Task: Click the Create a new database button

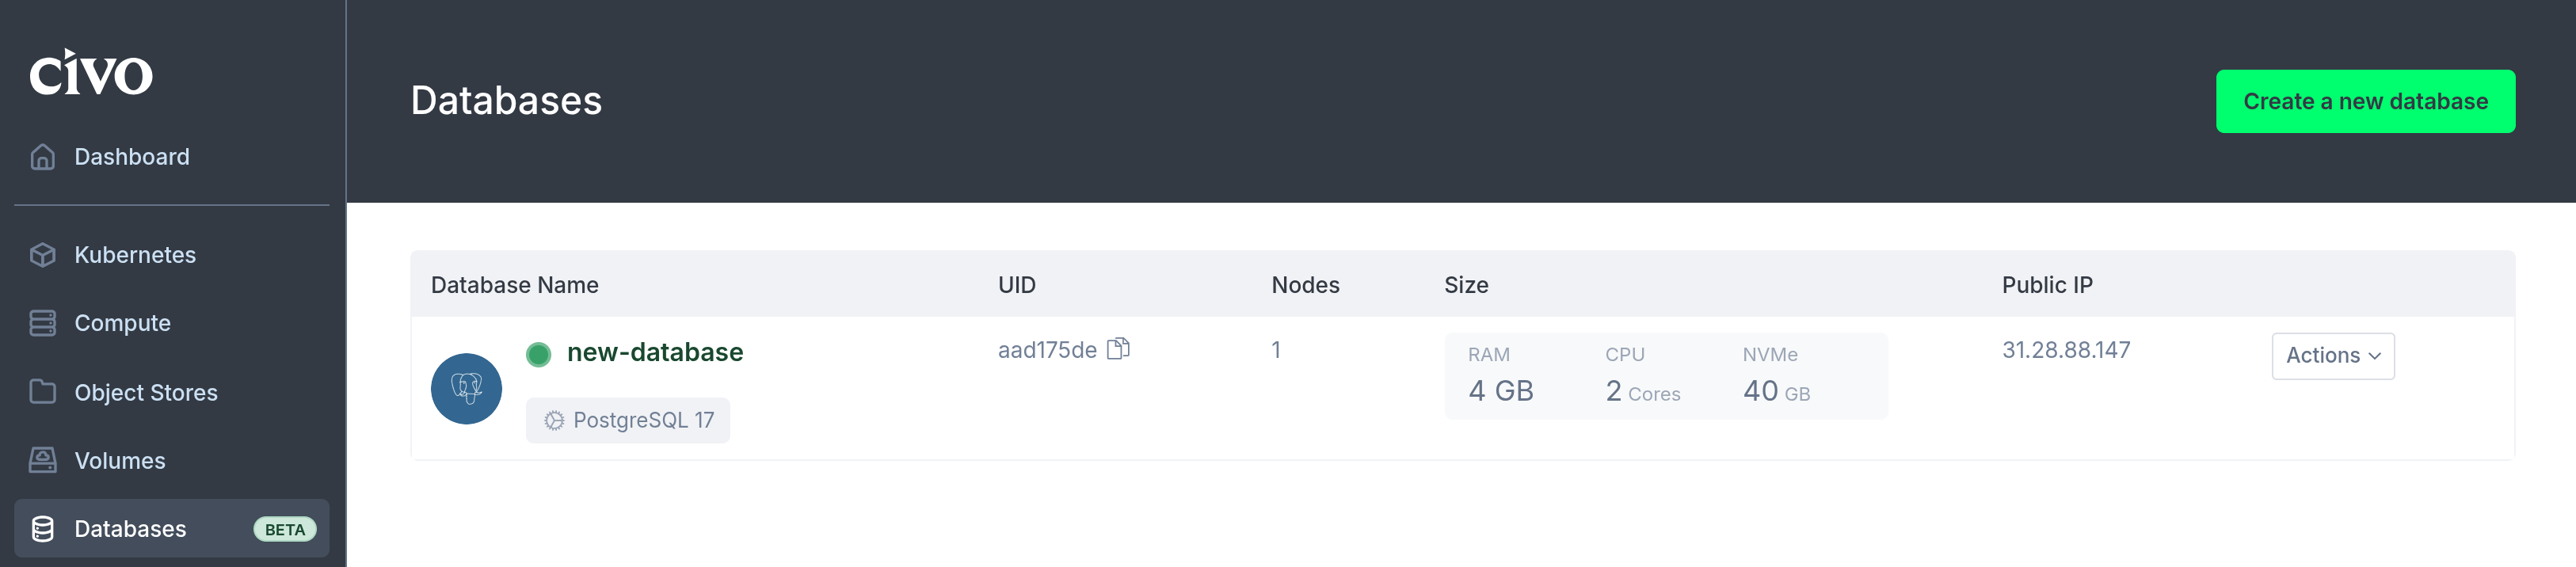Action: click(2365, 101)
